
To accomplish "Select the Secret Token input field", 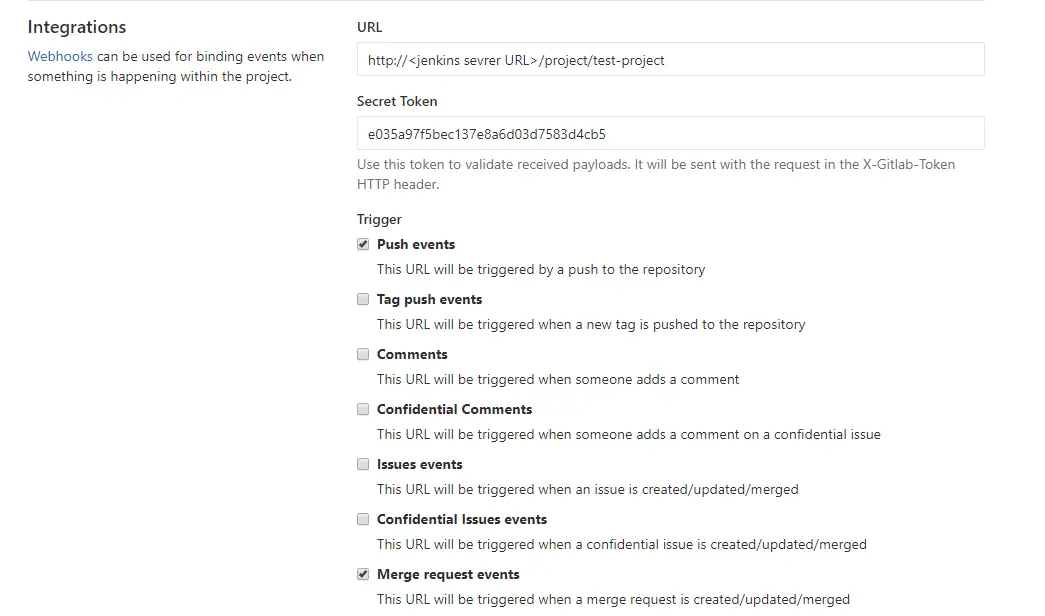I will click(x=670, y=132).
